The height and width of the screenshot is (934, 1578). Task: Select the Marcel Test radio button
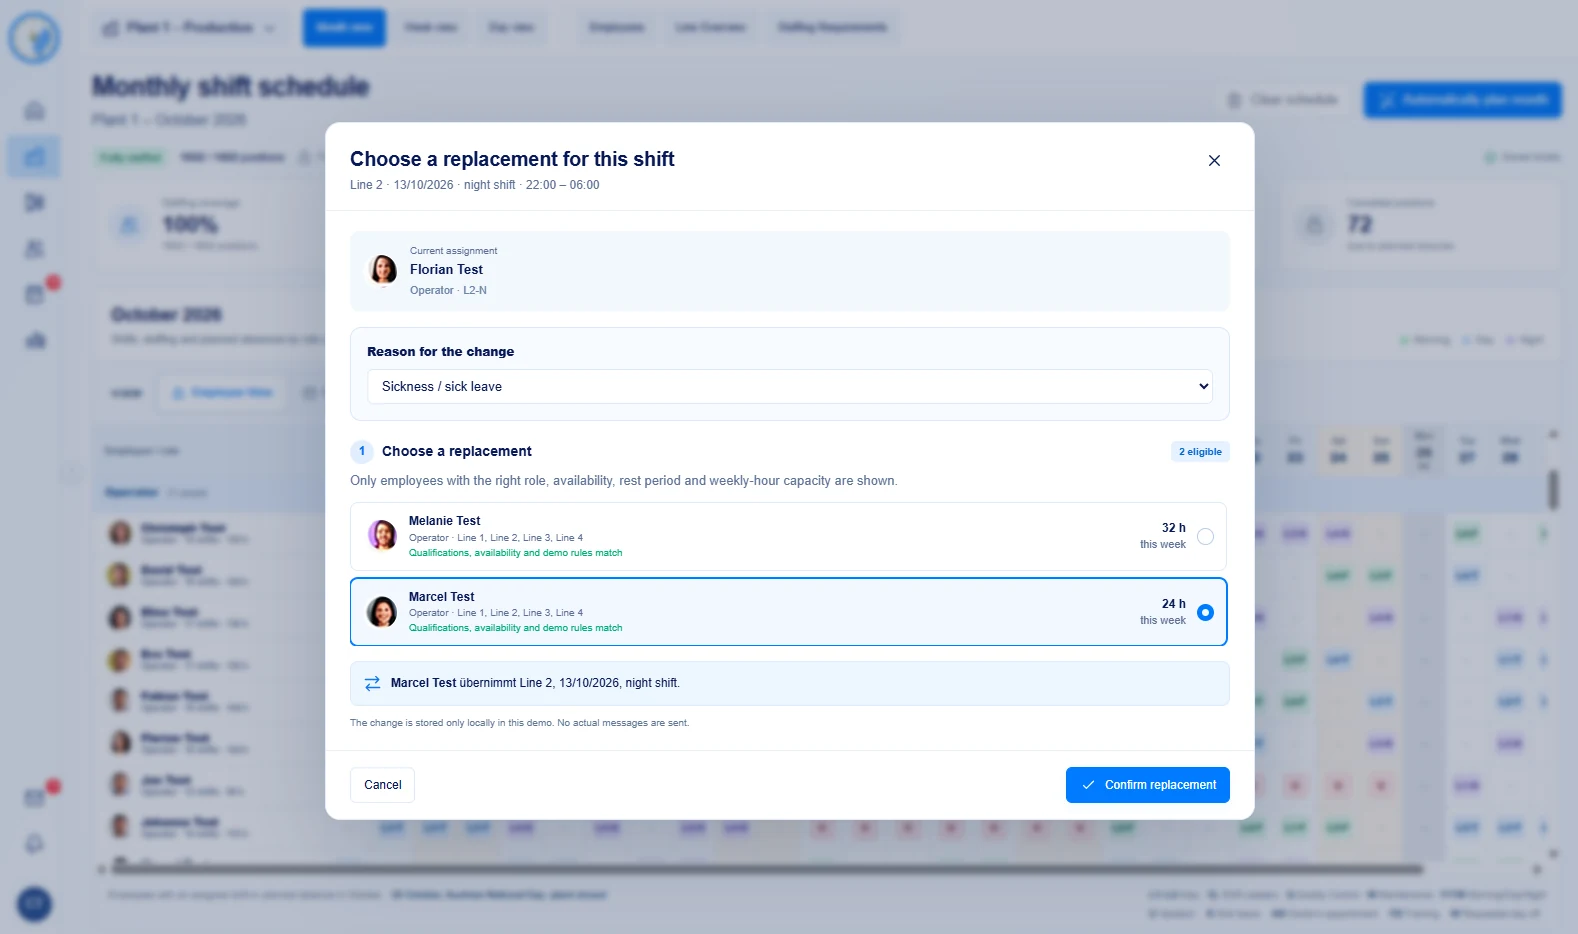[x=1205, y=612]
